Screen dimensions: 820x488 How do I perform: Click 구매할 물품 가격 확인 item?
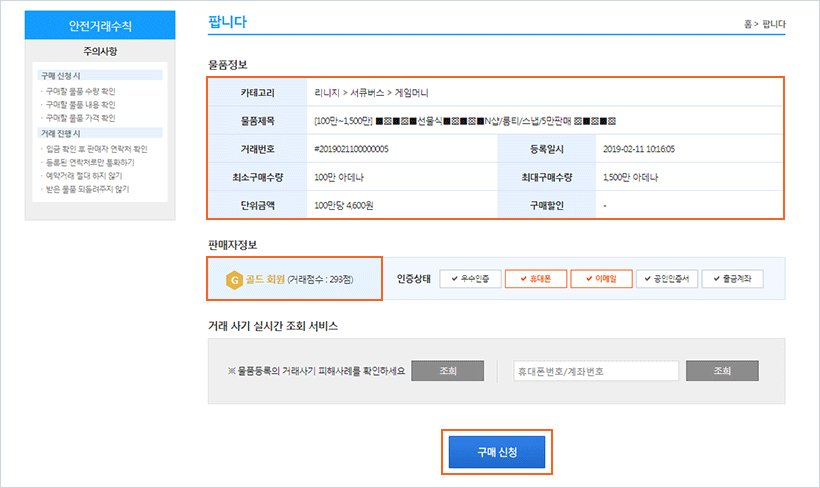click(x=80, y=118)
